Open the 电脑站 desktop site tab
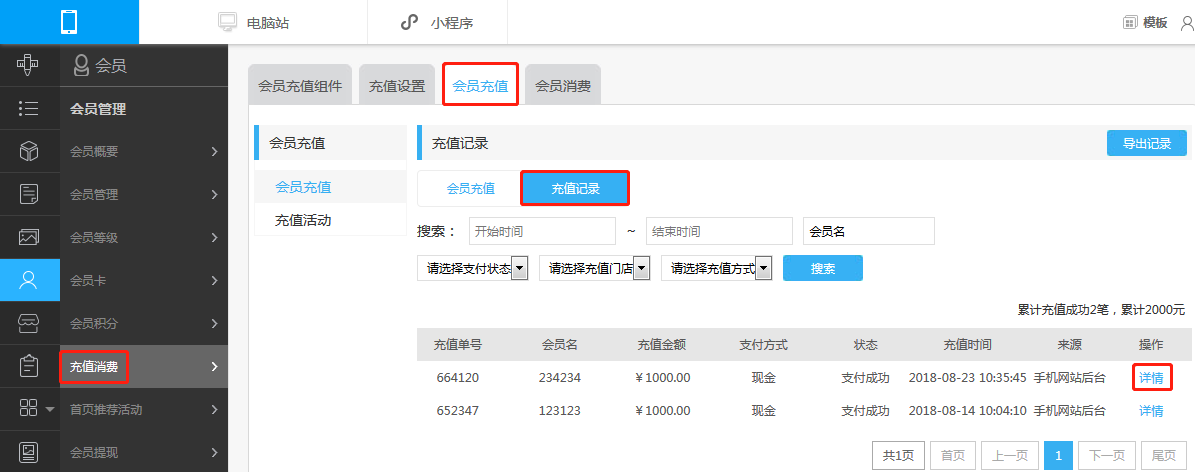The width and height of the screenshot is (1195, 472). (254, 23)
